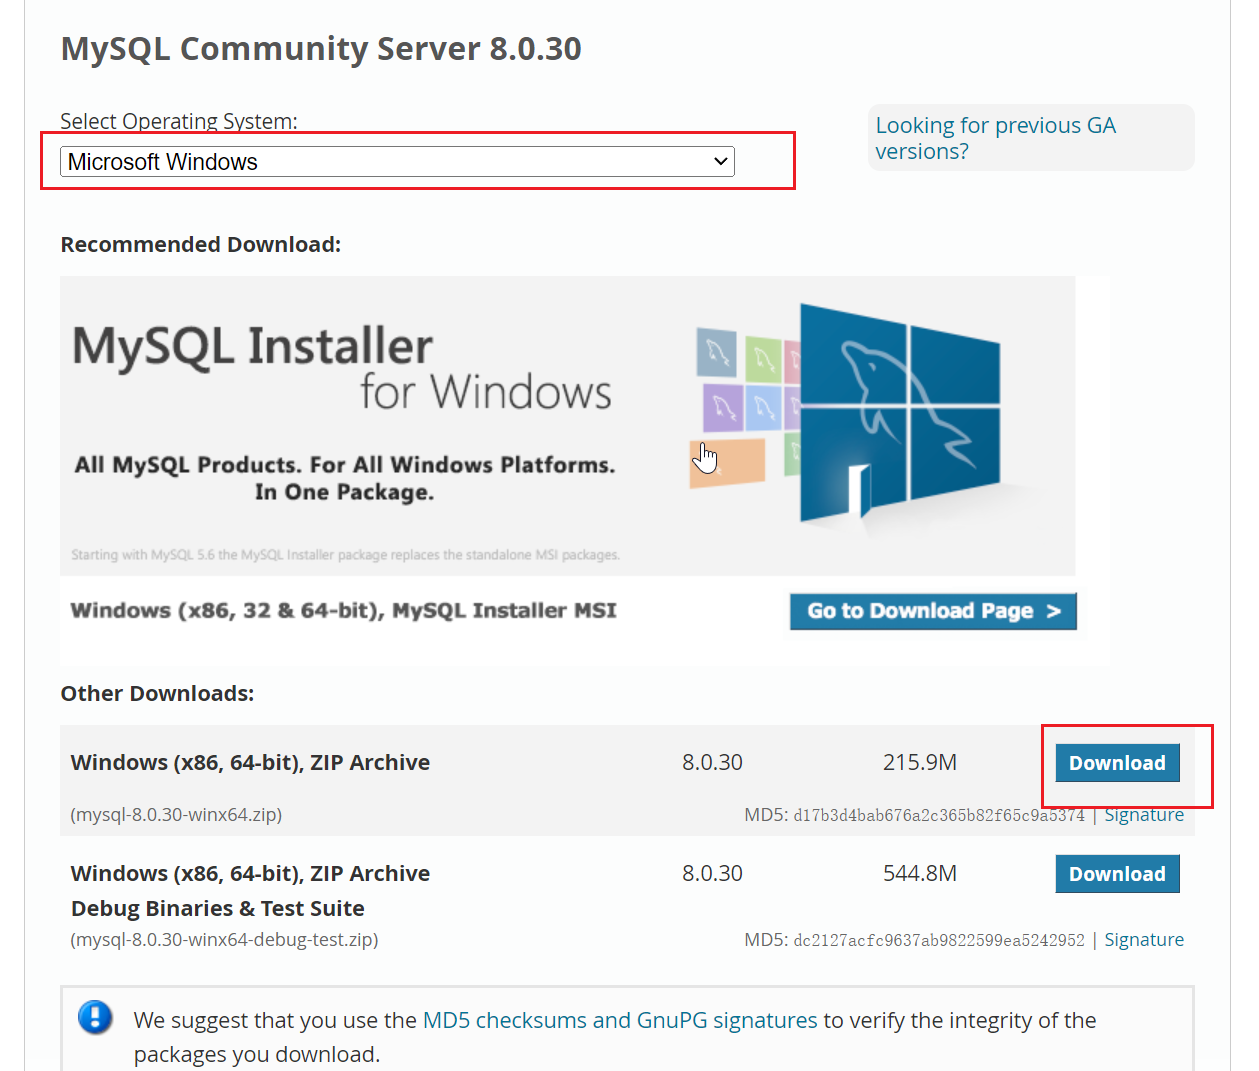Open the Select Operating System dropdown
This screenshot has height=1071, width=1259.
tap(397, 161)
